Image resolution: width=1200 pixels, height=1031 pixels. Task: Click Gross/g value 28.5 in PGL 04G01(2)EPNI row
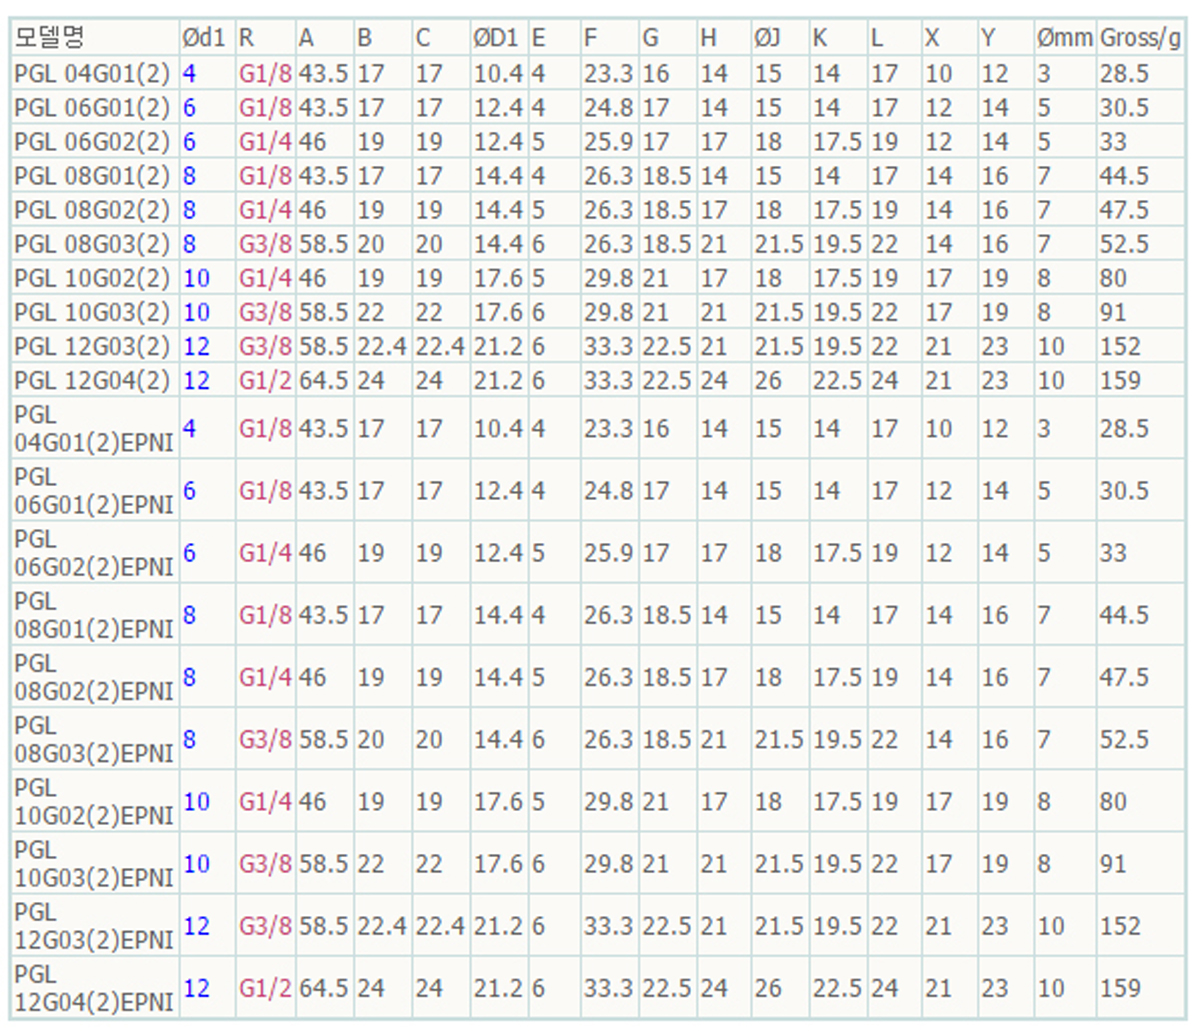click(1124, 428)
